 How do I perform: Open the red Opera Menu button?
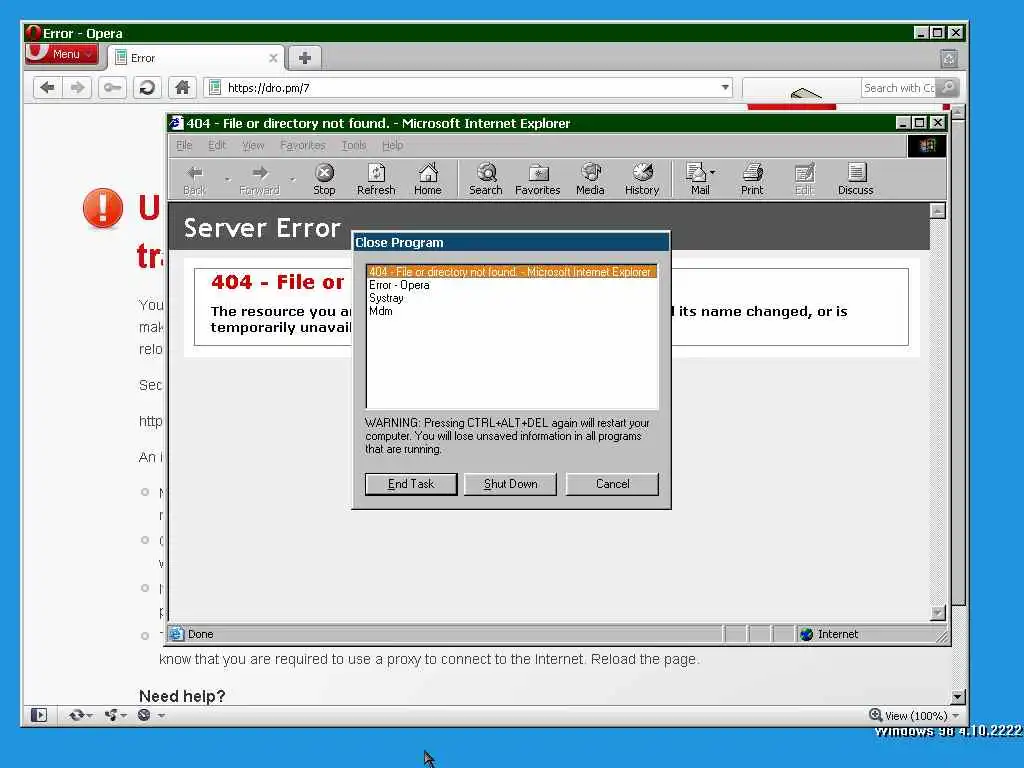pyautogui.click(x=62, y=54)
